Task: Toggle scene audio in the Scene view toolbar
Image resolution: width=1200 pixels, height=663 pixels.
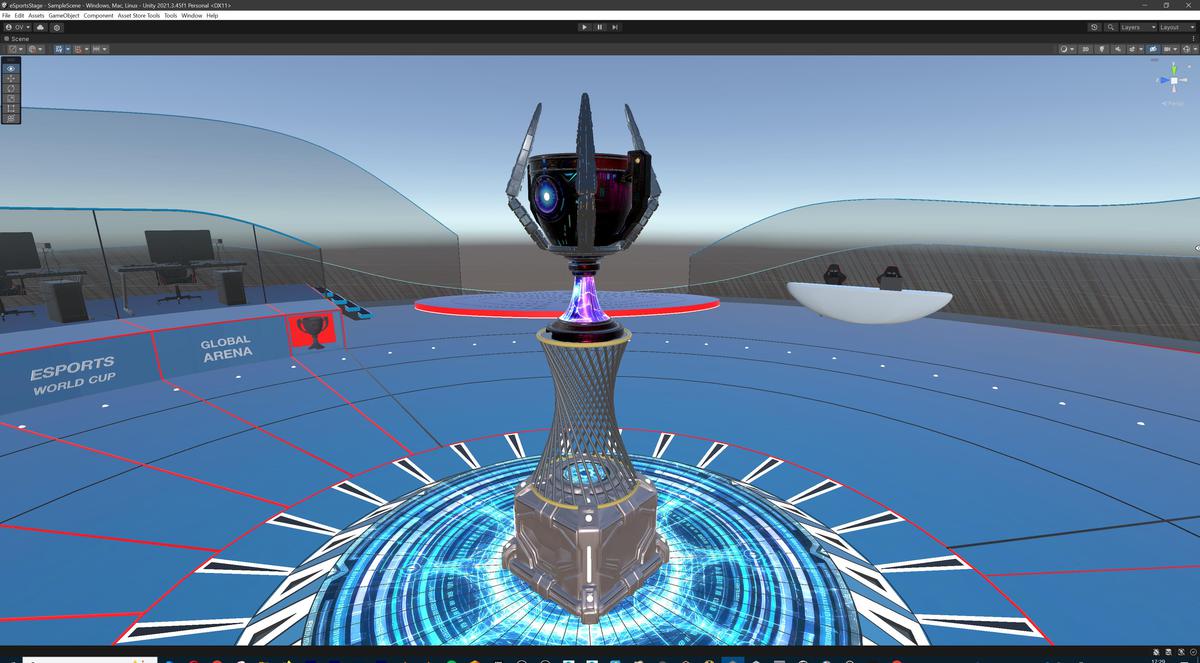Action: click(1118, 49)
